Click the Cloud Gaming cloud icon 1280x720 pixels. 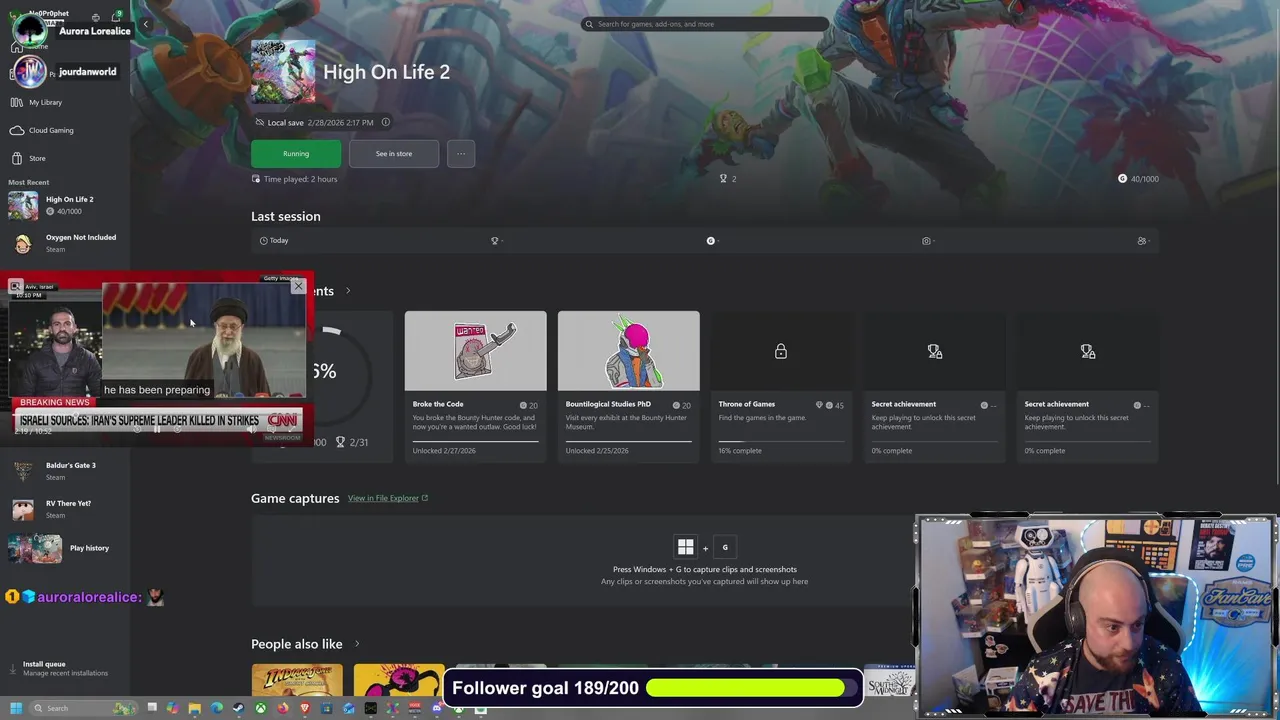coord(17,130)
